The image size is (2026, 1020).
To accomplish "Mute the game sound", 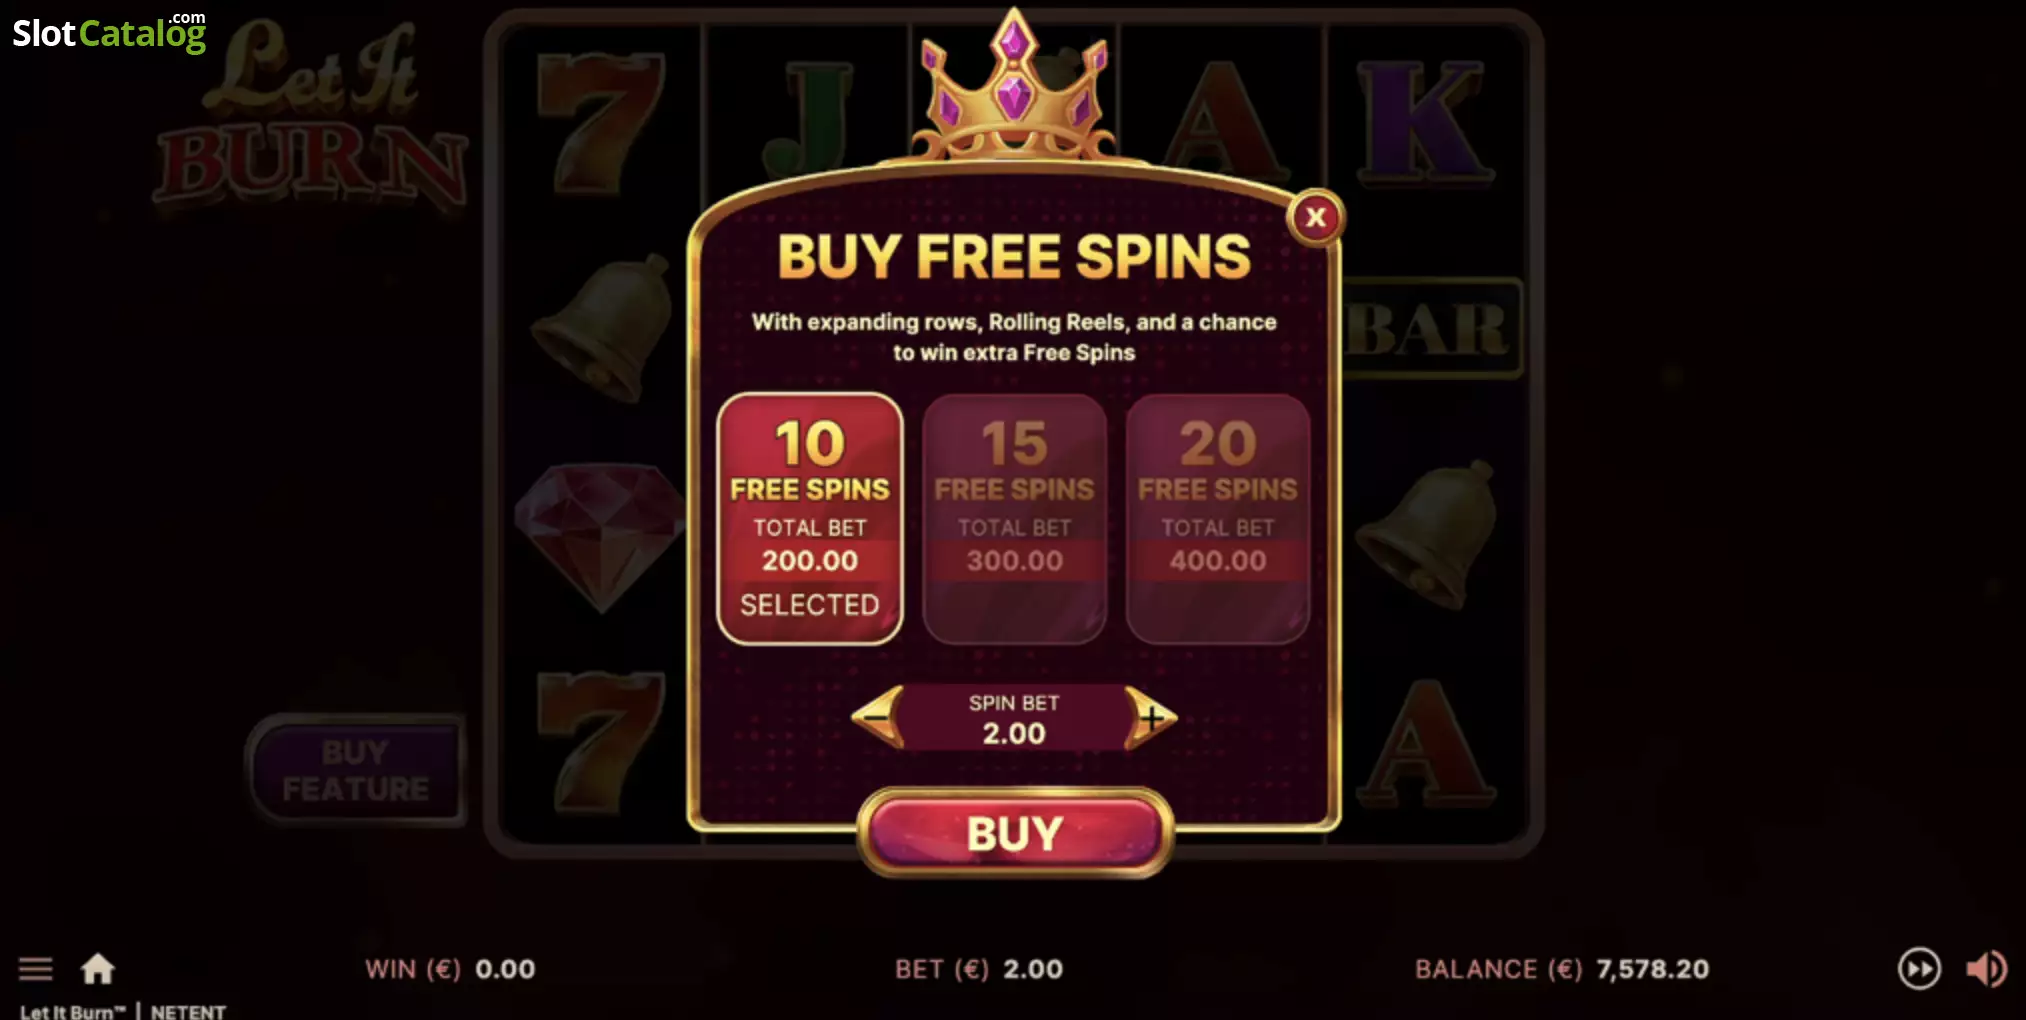I will (x=1986, y=968).
